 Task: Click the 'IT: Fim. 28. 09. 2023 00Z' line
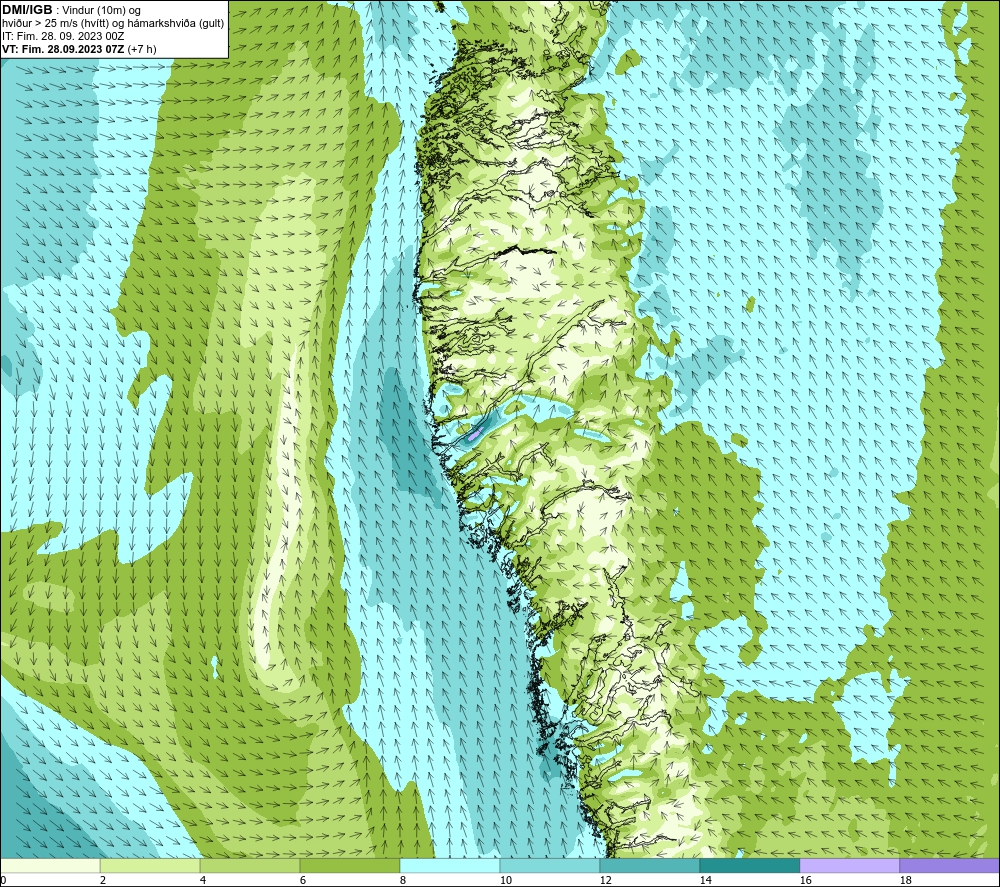[x=63, y=36]
